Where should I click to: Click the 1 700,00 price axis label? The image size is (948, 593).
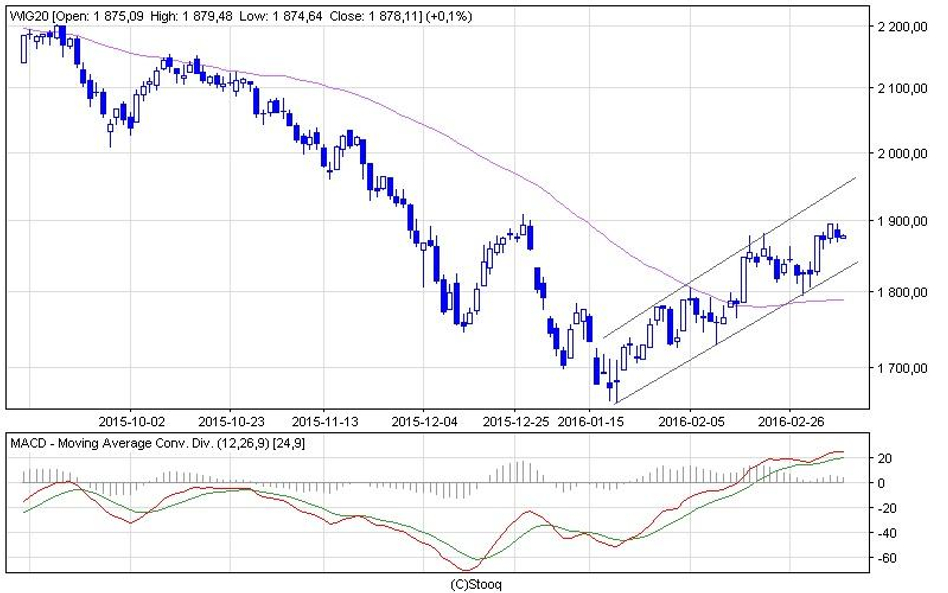(x=904, y=368)
